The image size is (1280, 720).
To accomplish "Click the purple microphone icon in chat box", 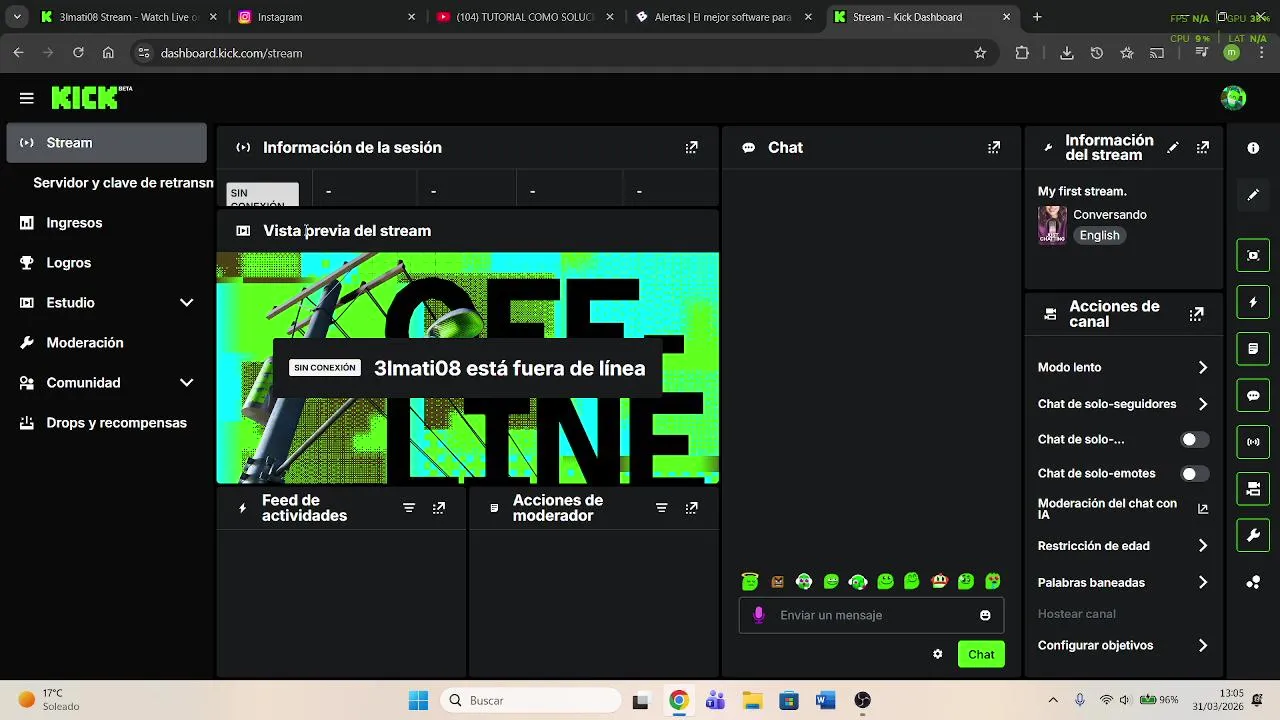I will tap(759, 615).
